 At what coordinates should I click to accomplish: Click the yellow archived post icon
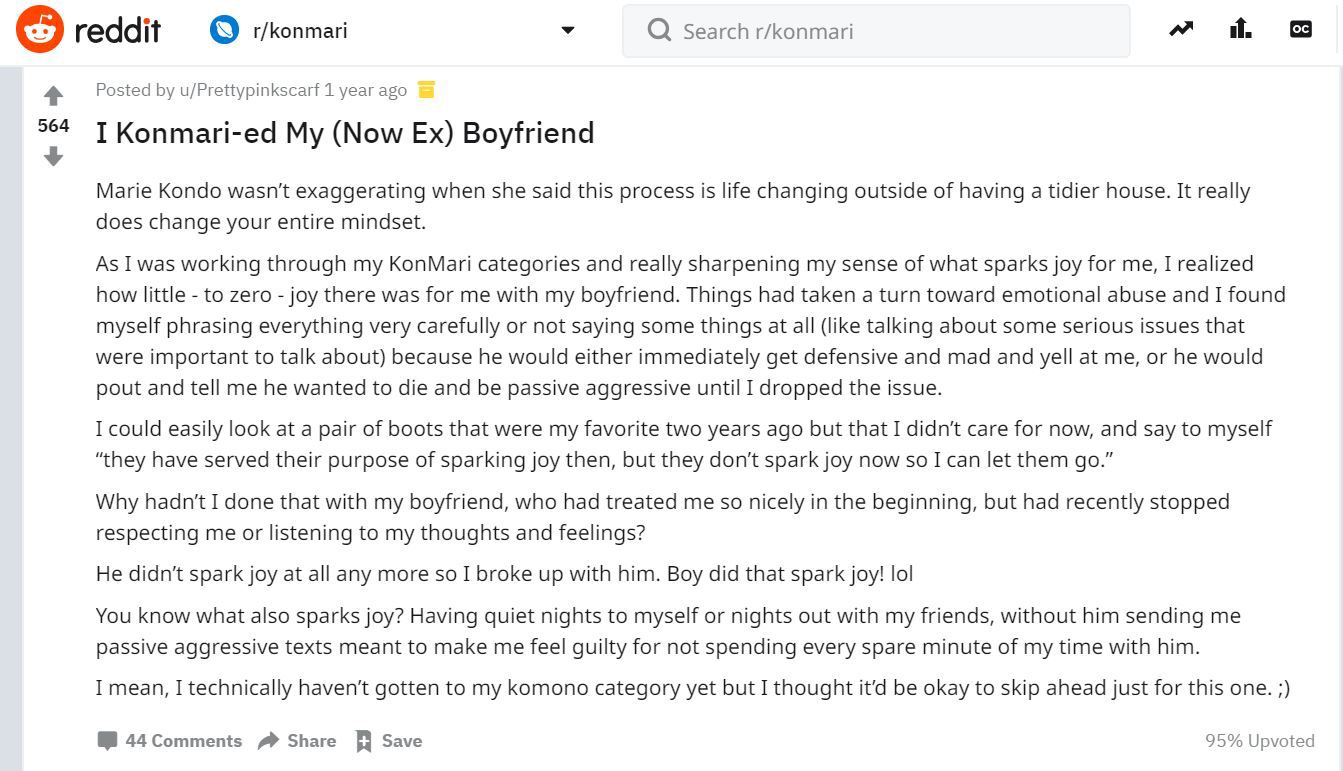coord(427,90)
